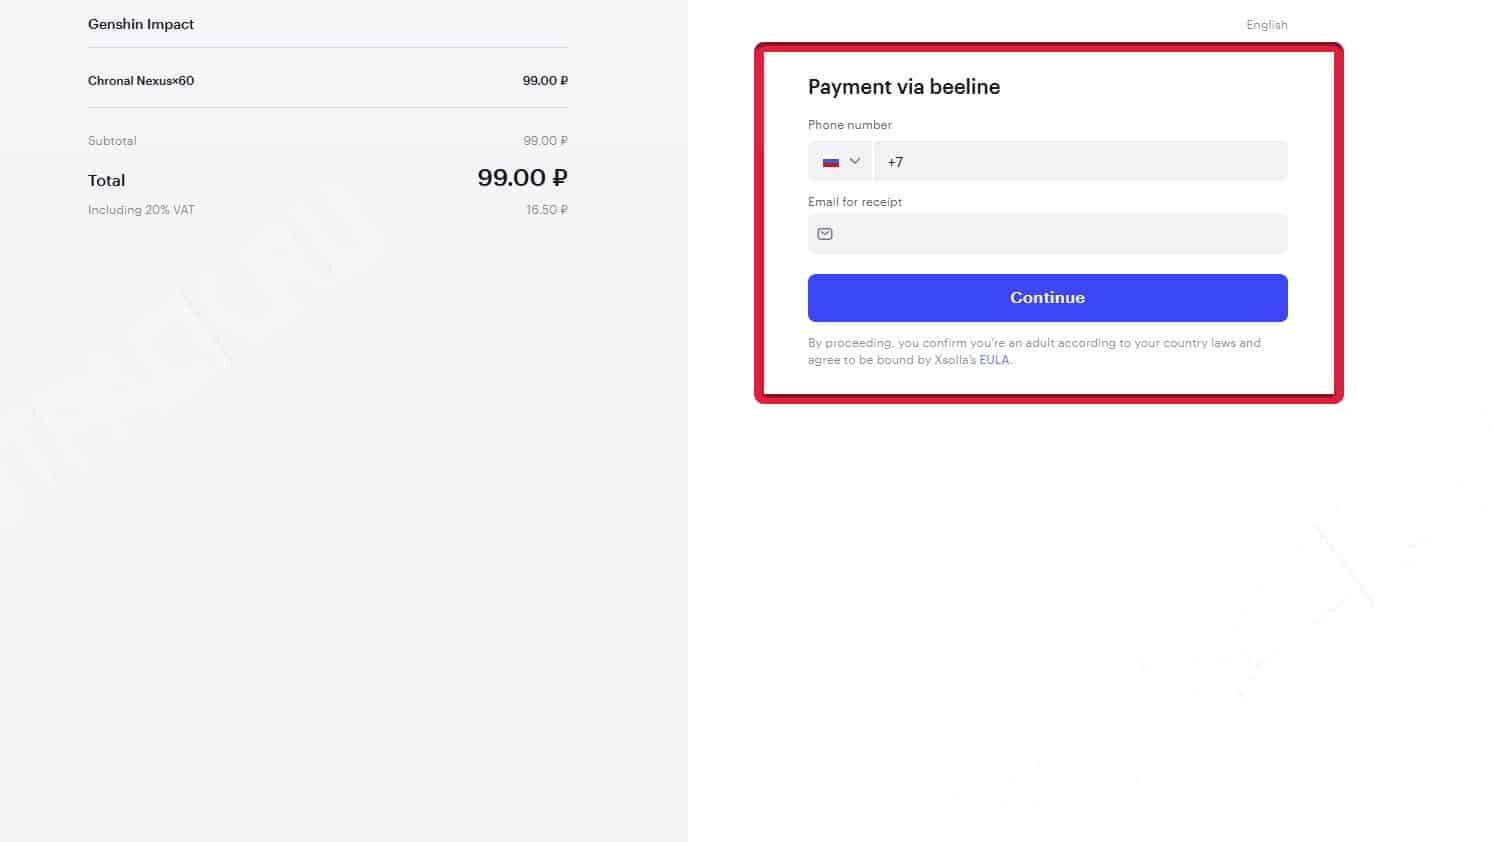Click the Payment via beeline heading
The image size is (1494, 842).
pyautogui.click(x=904, y=87)
